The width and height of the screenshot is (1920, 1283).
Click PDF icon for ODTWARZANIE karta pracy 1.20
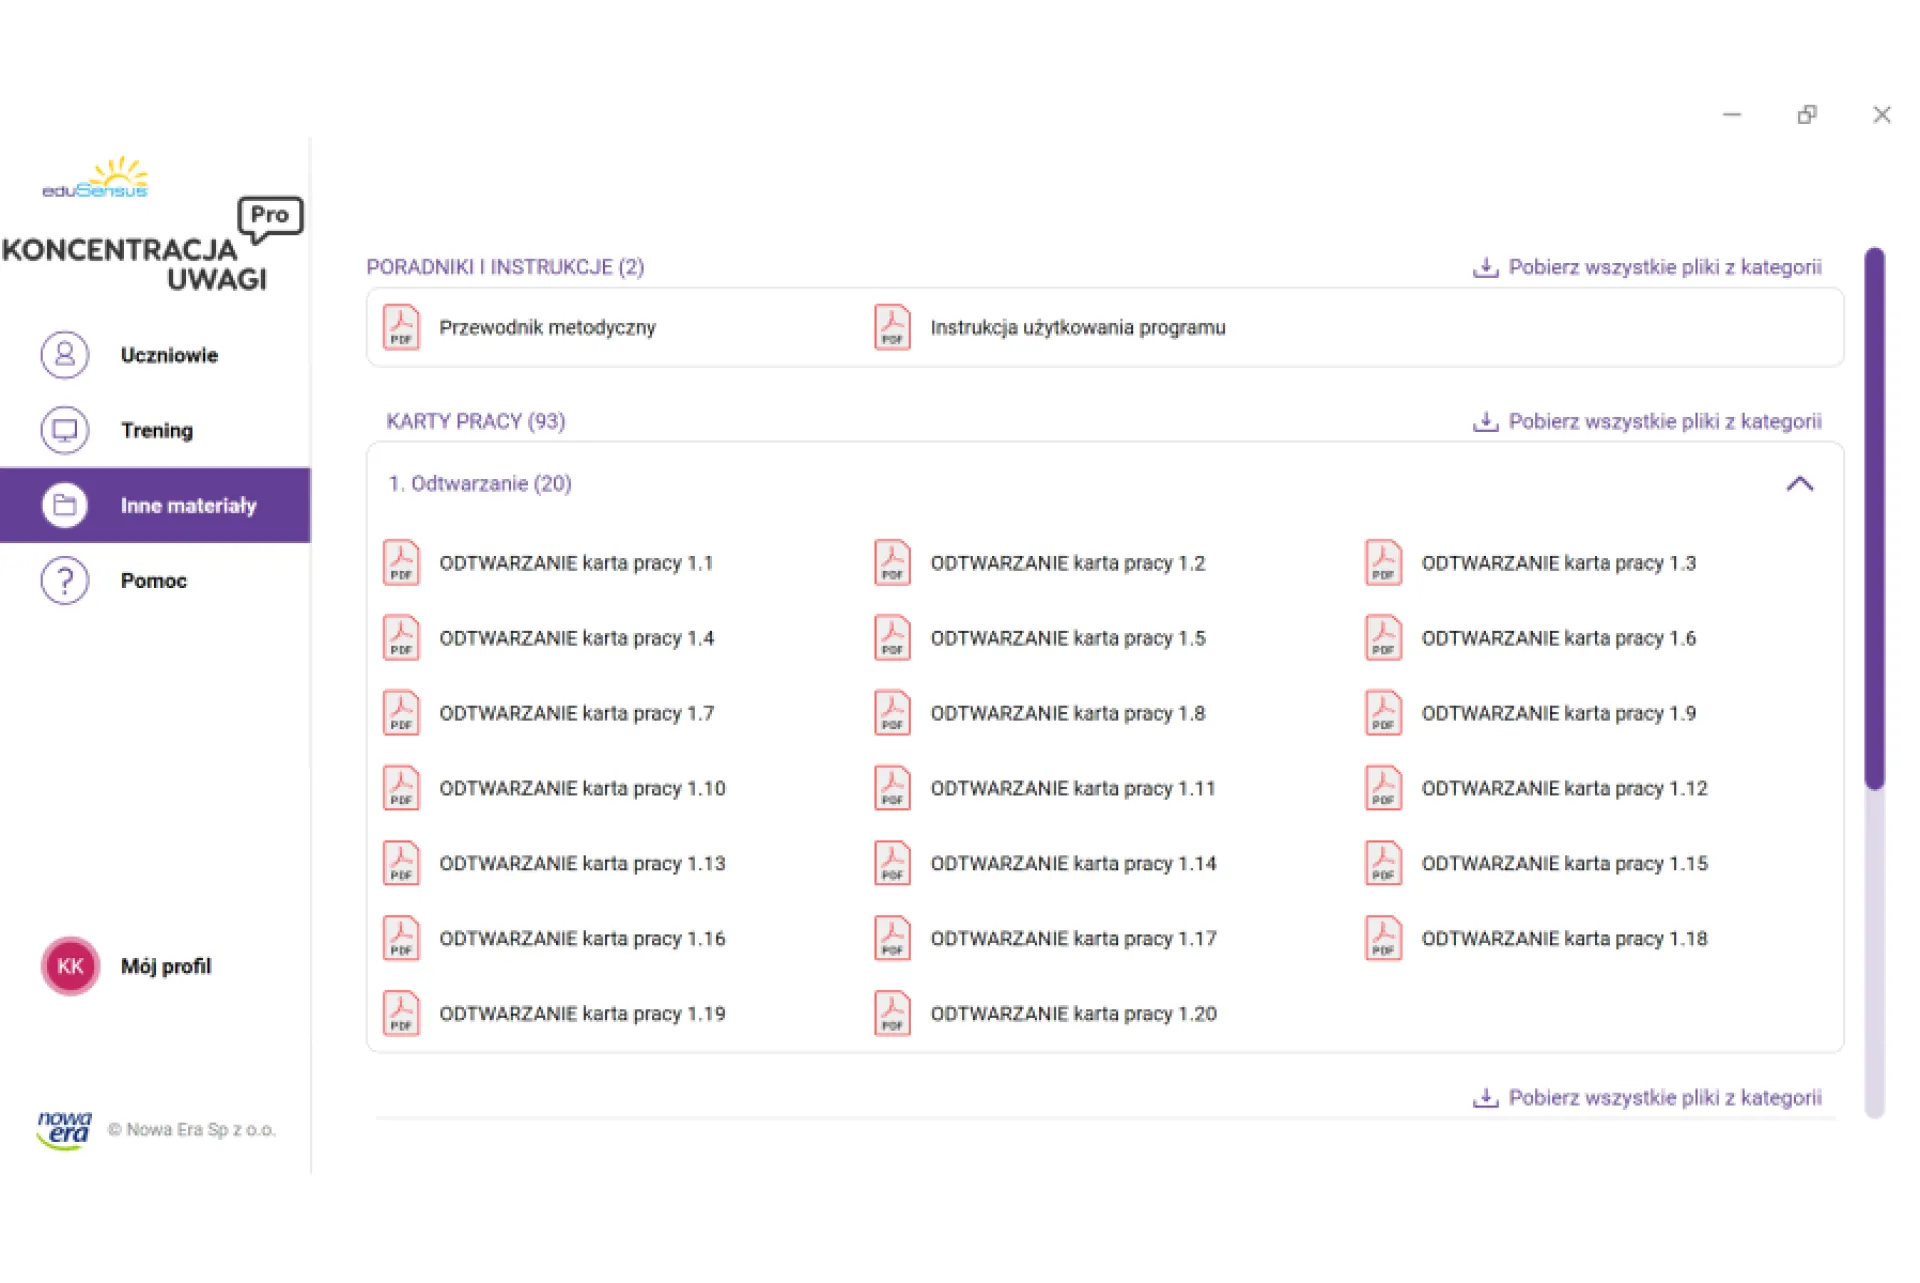click(892, 1013)
